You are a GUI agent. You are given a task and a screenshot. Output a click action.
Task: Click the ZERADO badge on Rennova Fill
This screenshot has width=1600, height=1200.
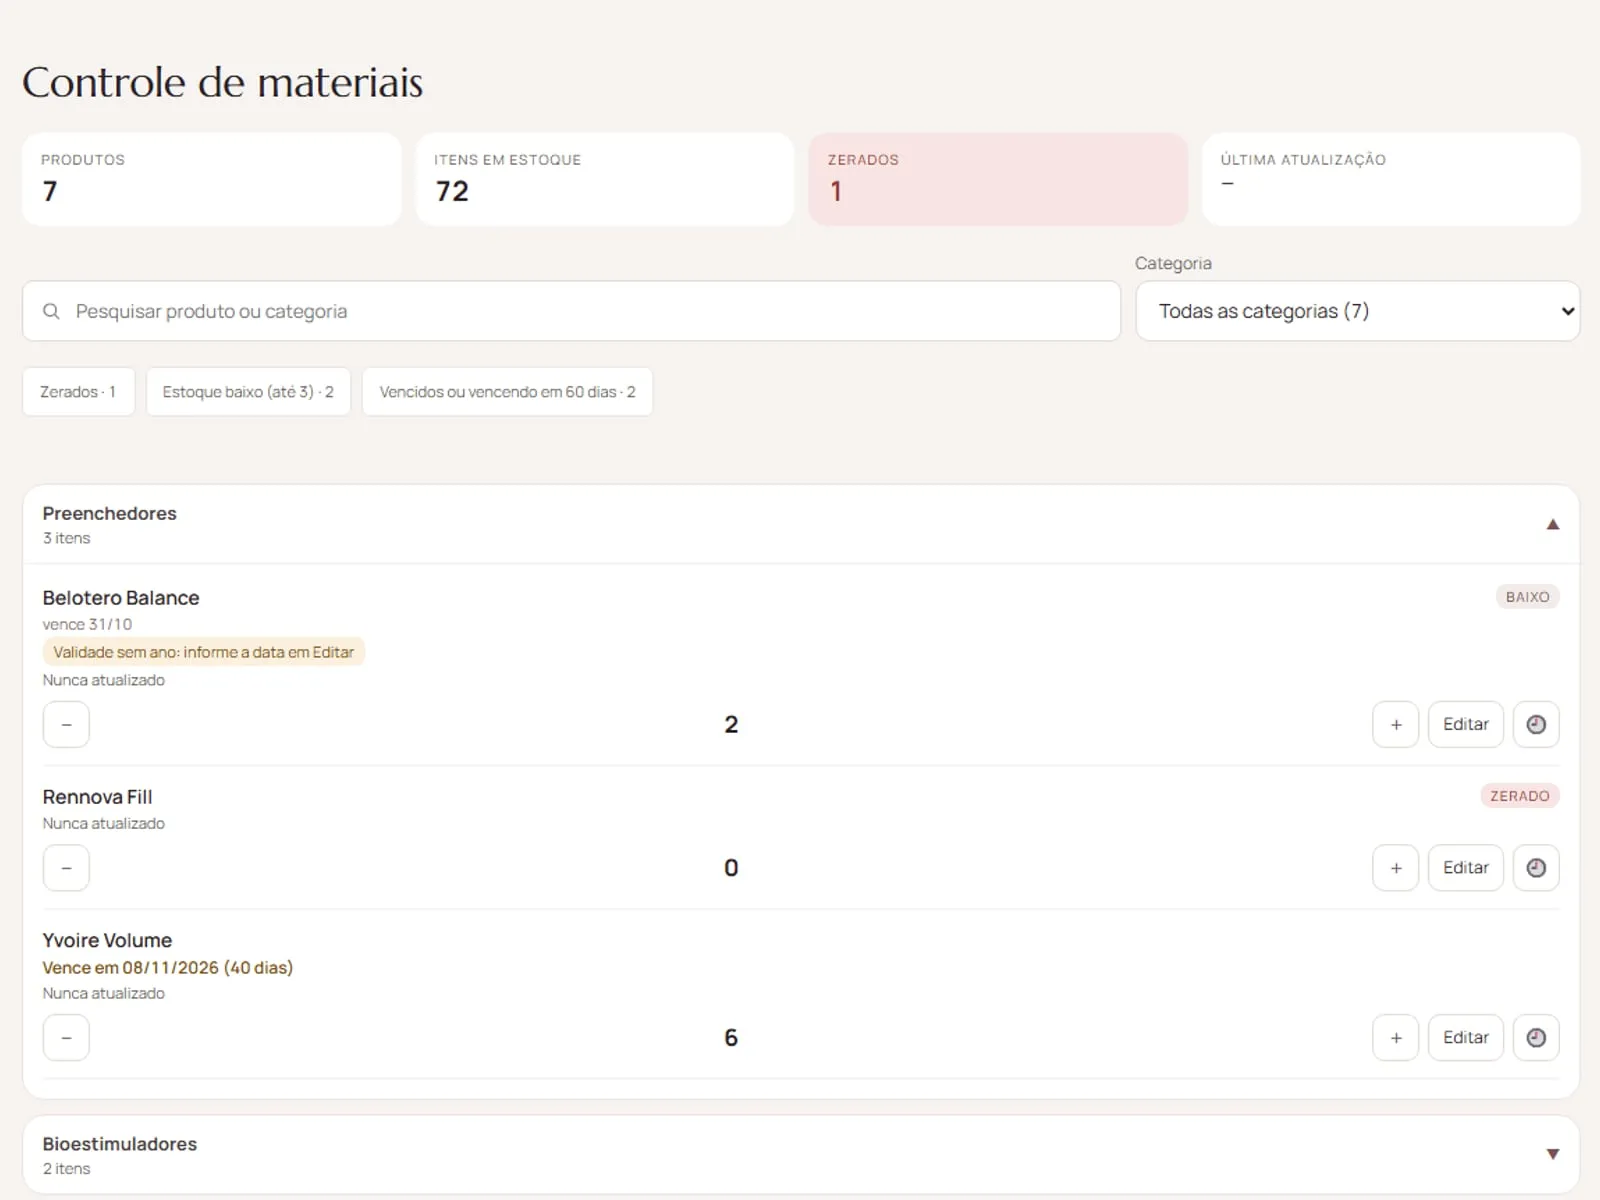1520,796
